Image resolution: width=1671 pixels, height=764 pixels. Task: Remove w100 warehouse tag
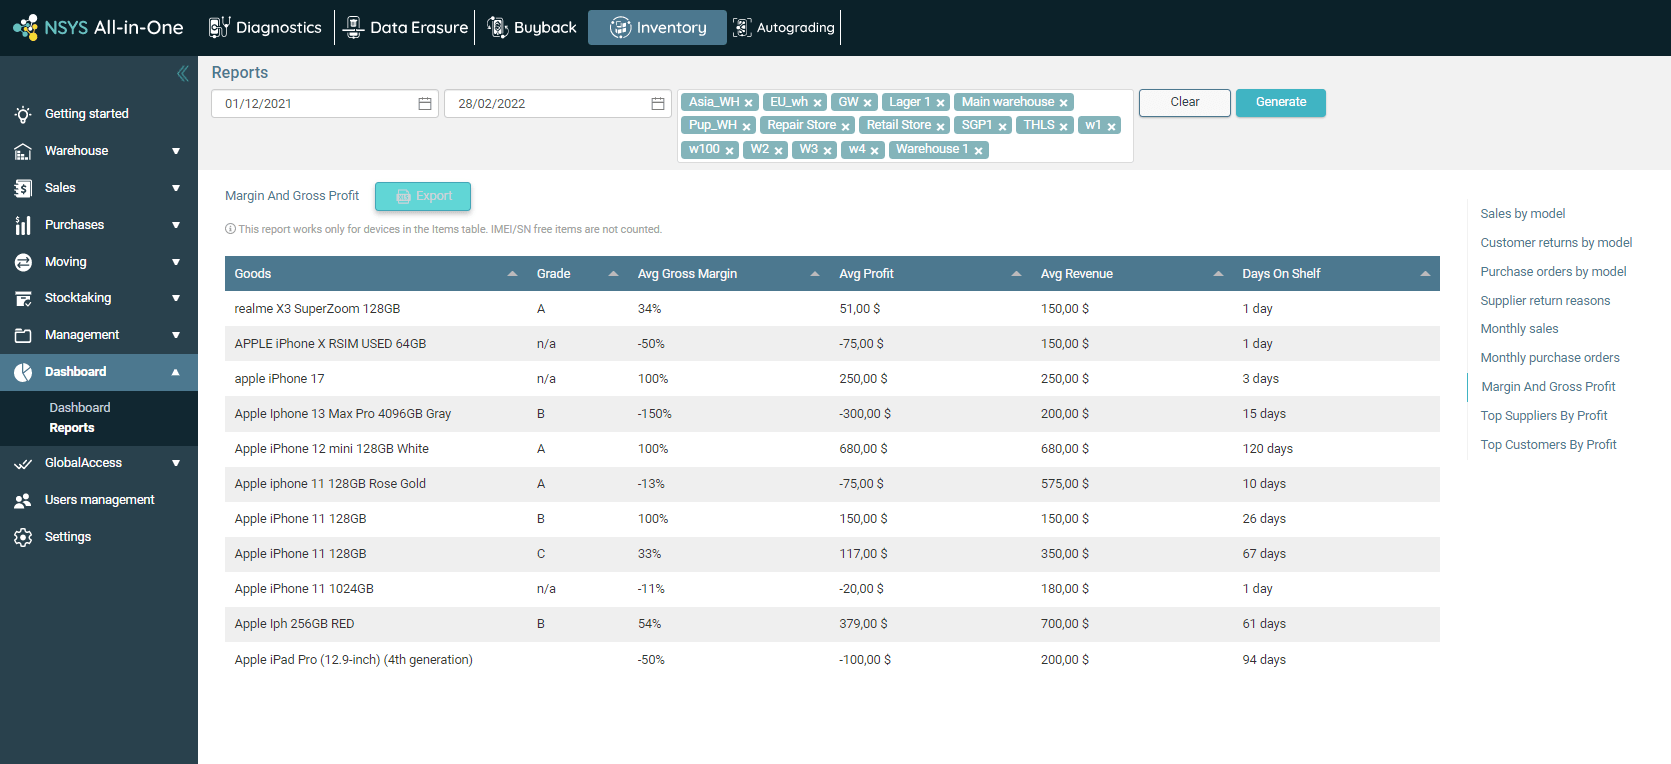[x=729, y=150]
